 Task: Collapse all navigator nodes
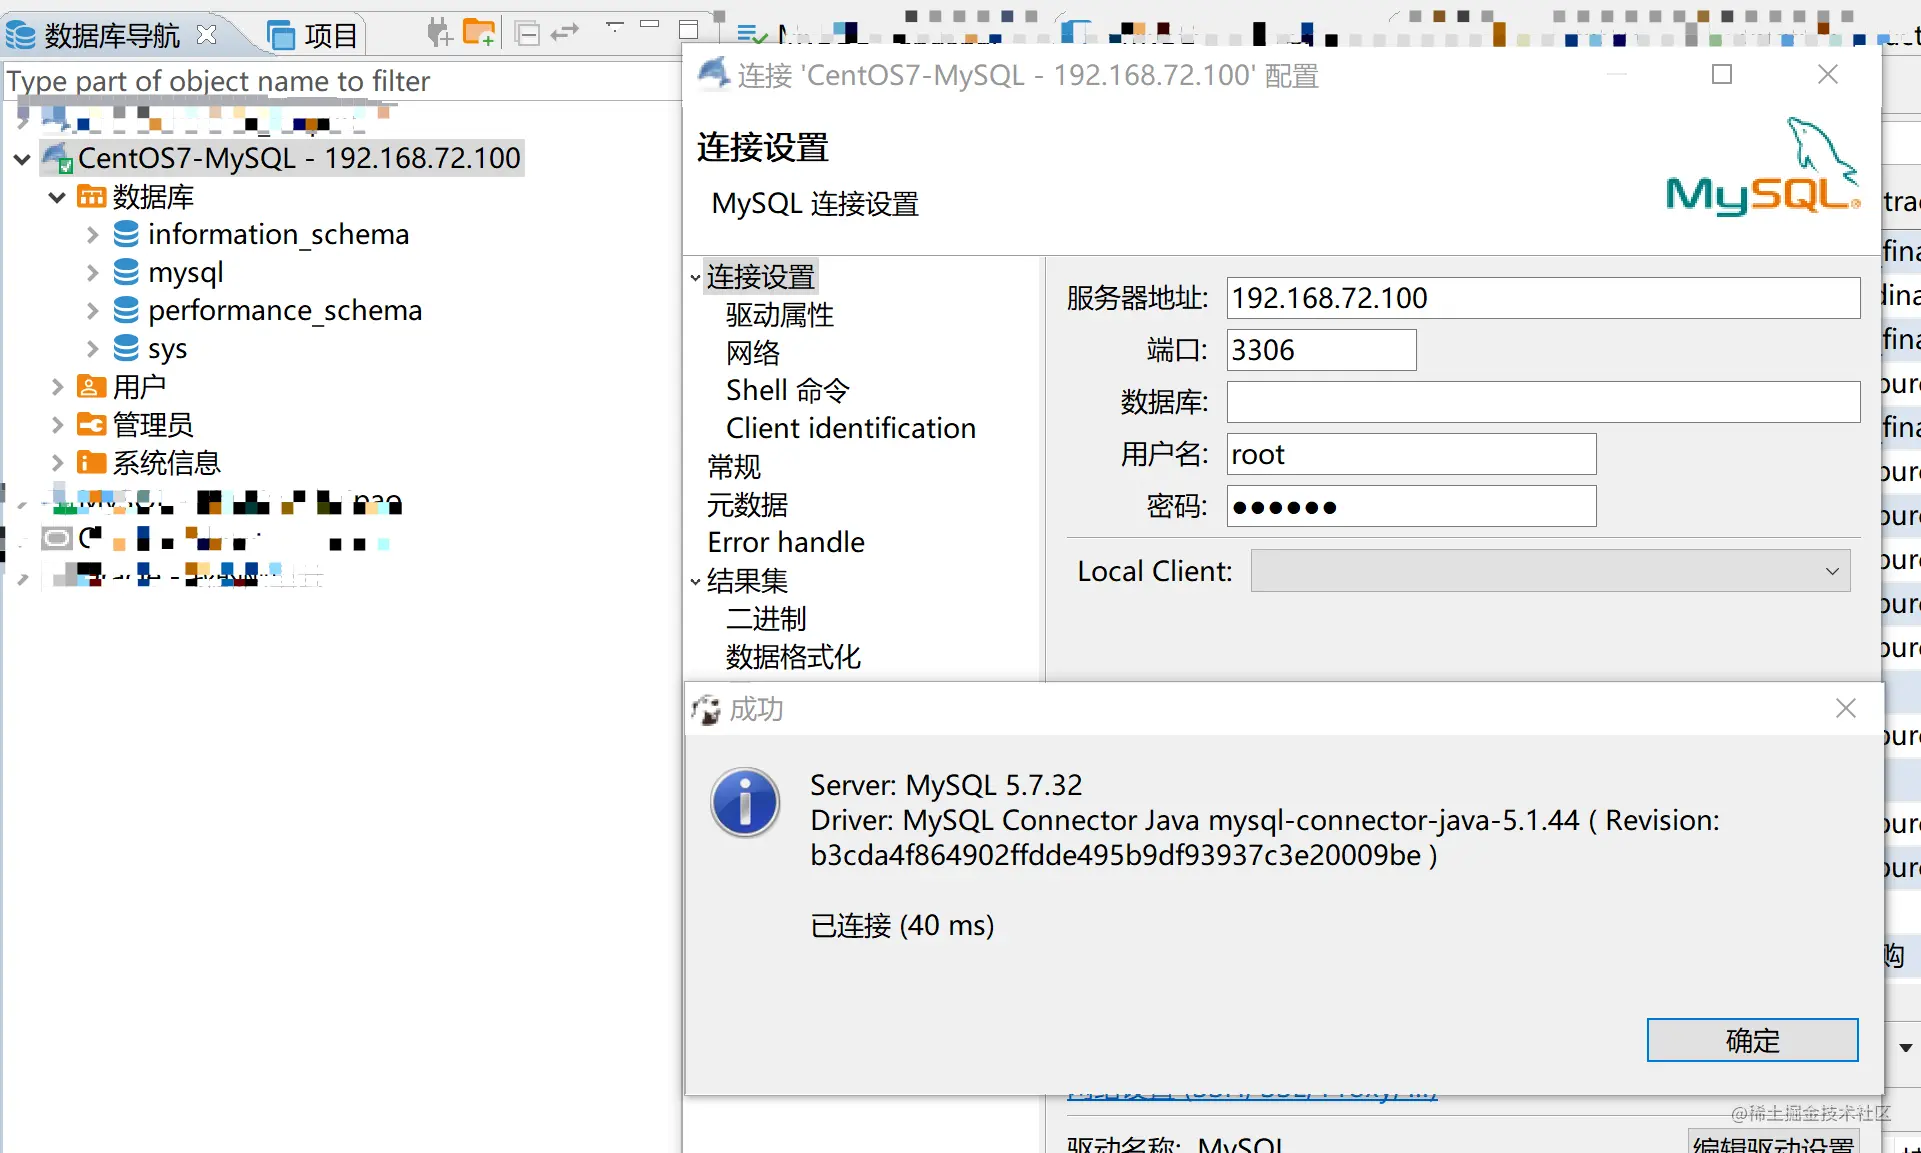[527, 34]
